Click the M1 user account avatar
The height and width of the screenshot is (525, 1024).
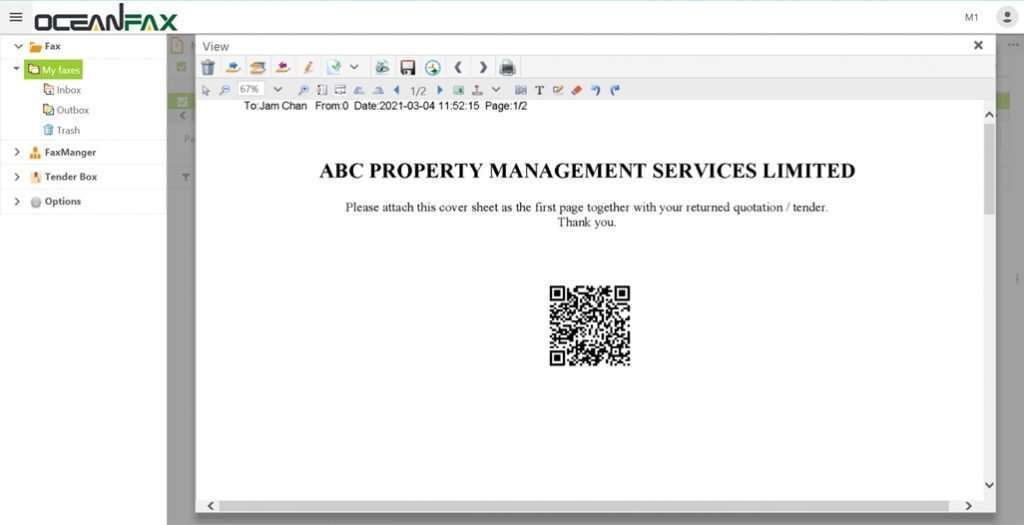click(1006, 17)
